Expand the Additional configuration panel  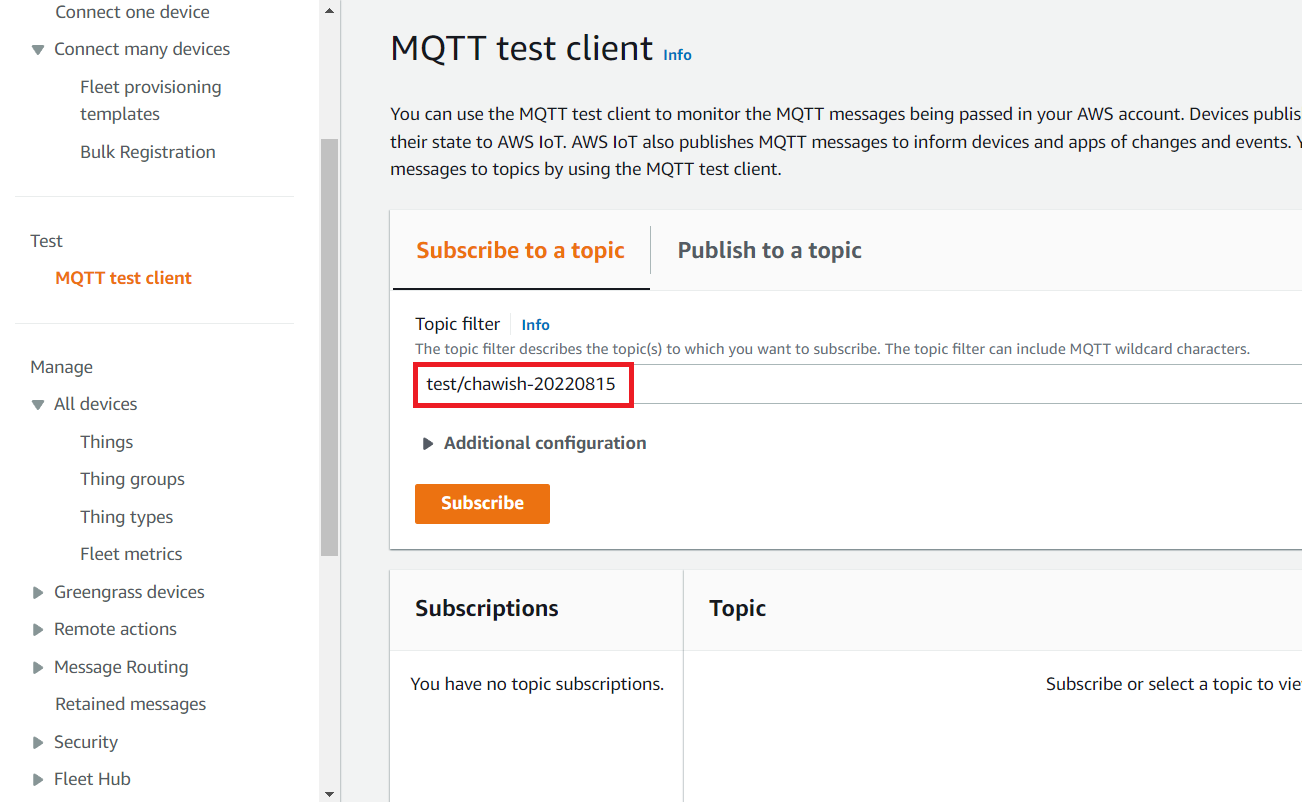coord(428,442)
